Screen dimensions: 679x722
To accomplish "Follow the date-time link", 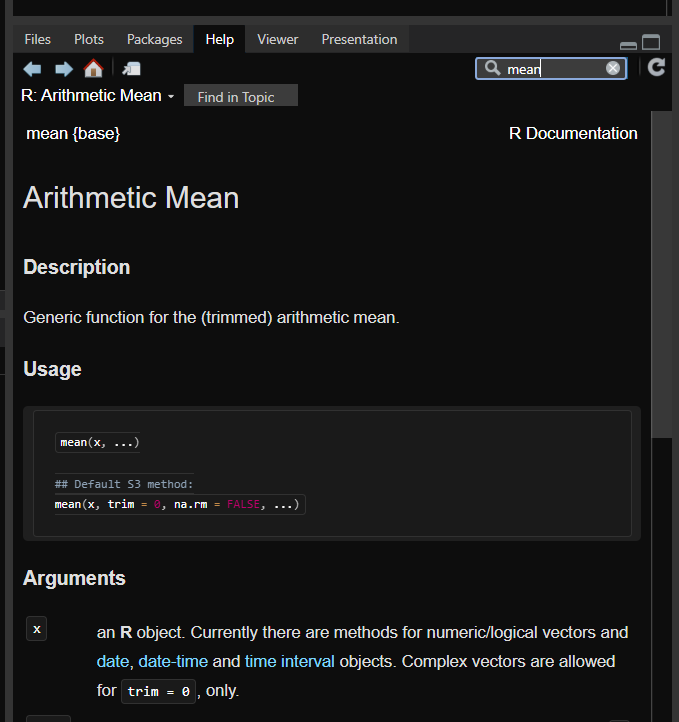I will [x=173, y=661].
